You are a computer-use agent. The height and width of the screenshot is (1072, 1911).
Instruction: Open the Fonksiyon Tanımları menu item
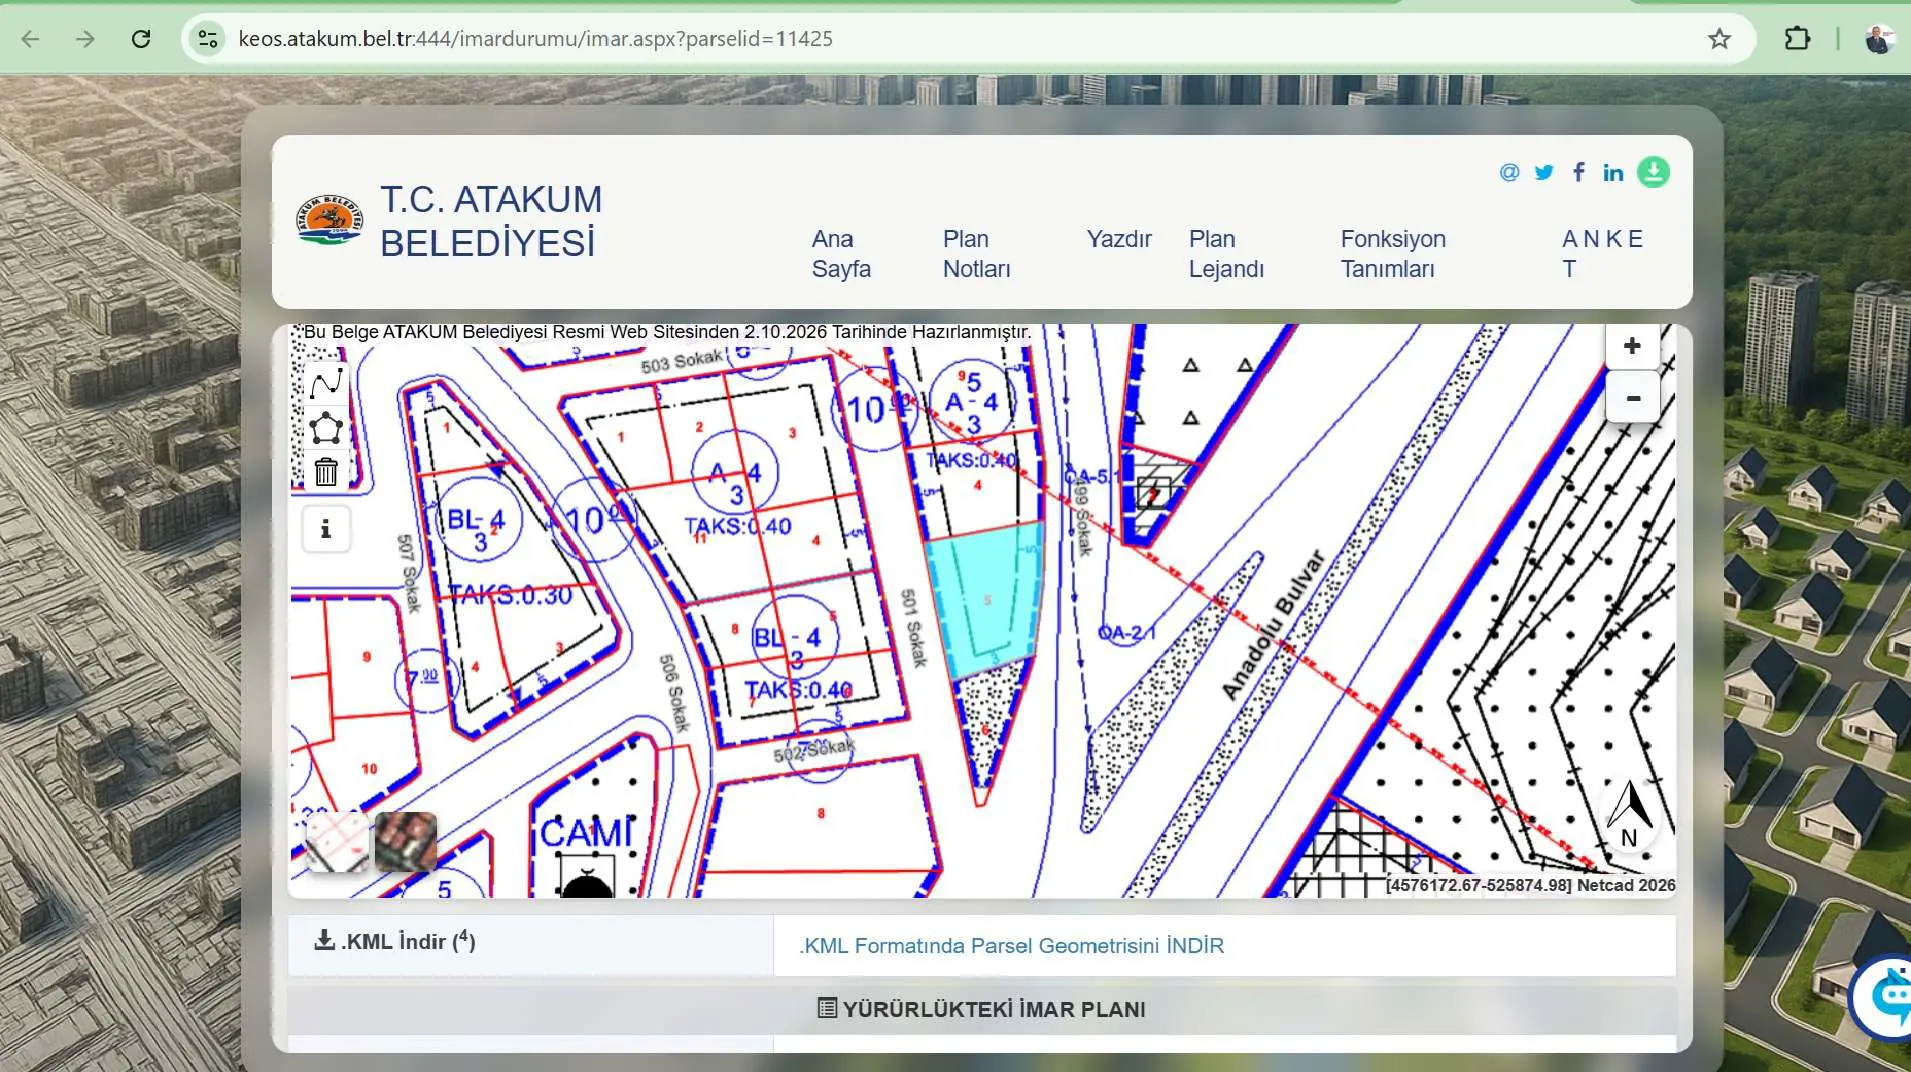[x=1392, y=254]
